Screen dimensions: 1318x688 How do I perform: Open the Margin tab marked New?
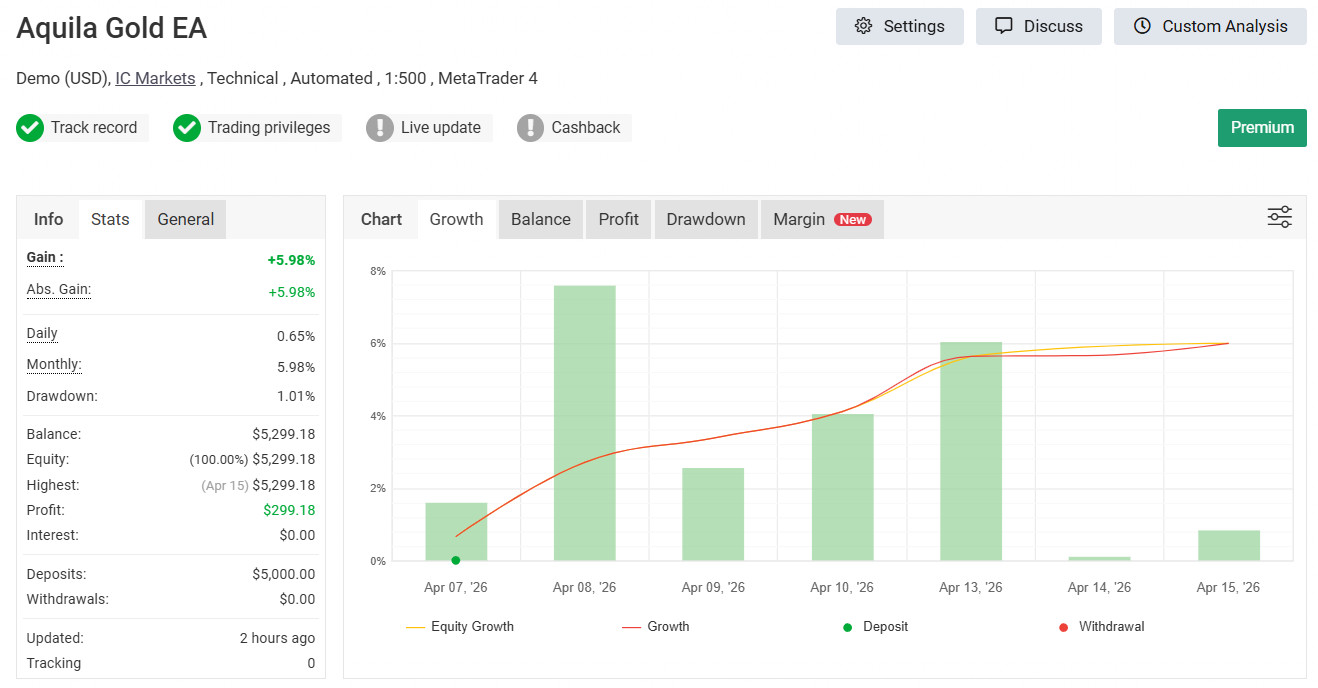tap(821, 219)
